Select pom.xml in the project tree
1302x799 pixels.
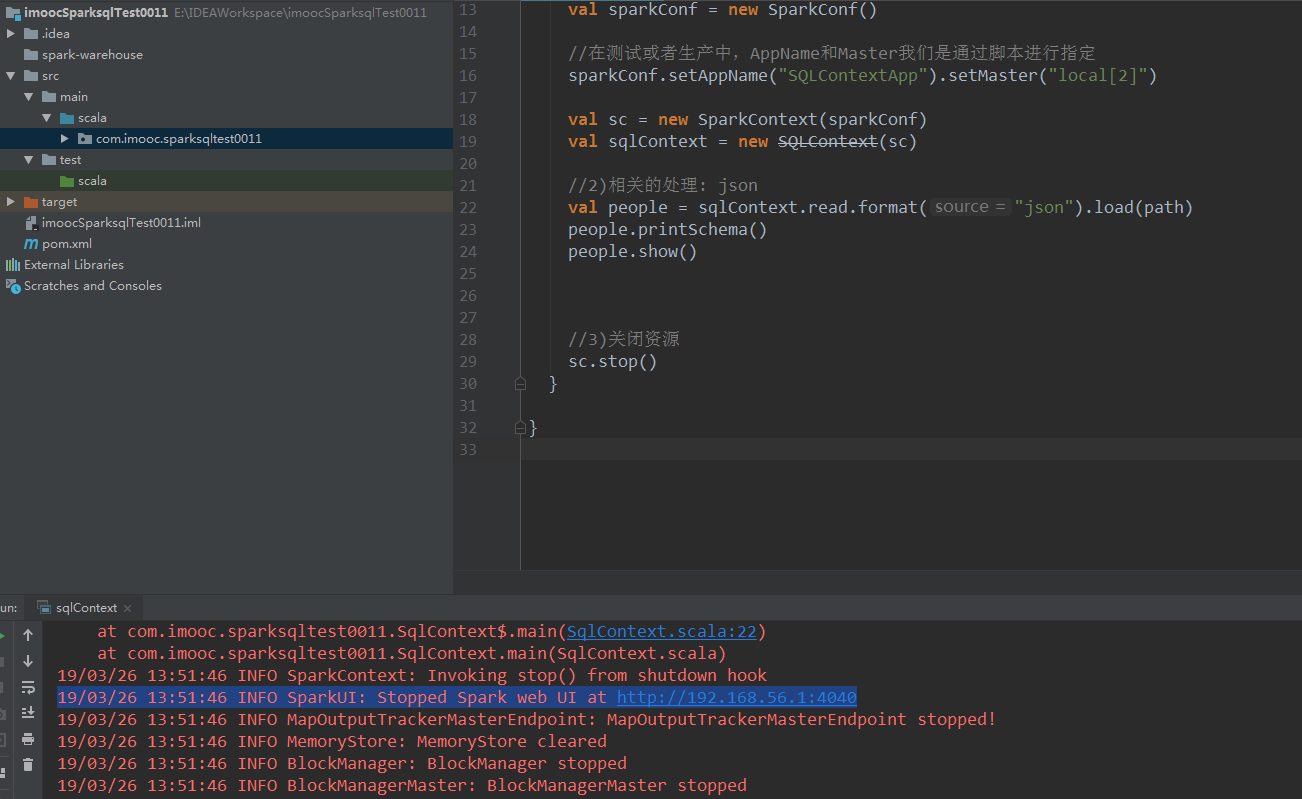(x=67, y=244)
